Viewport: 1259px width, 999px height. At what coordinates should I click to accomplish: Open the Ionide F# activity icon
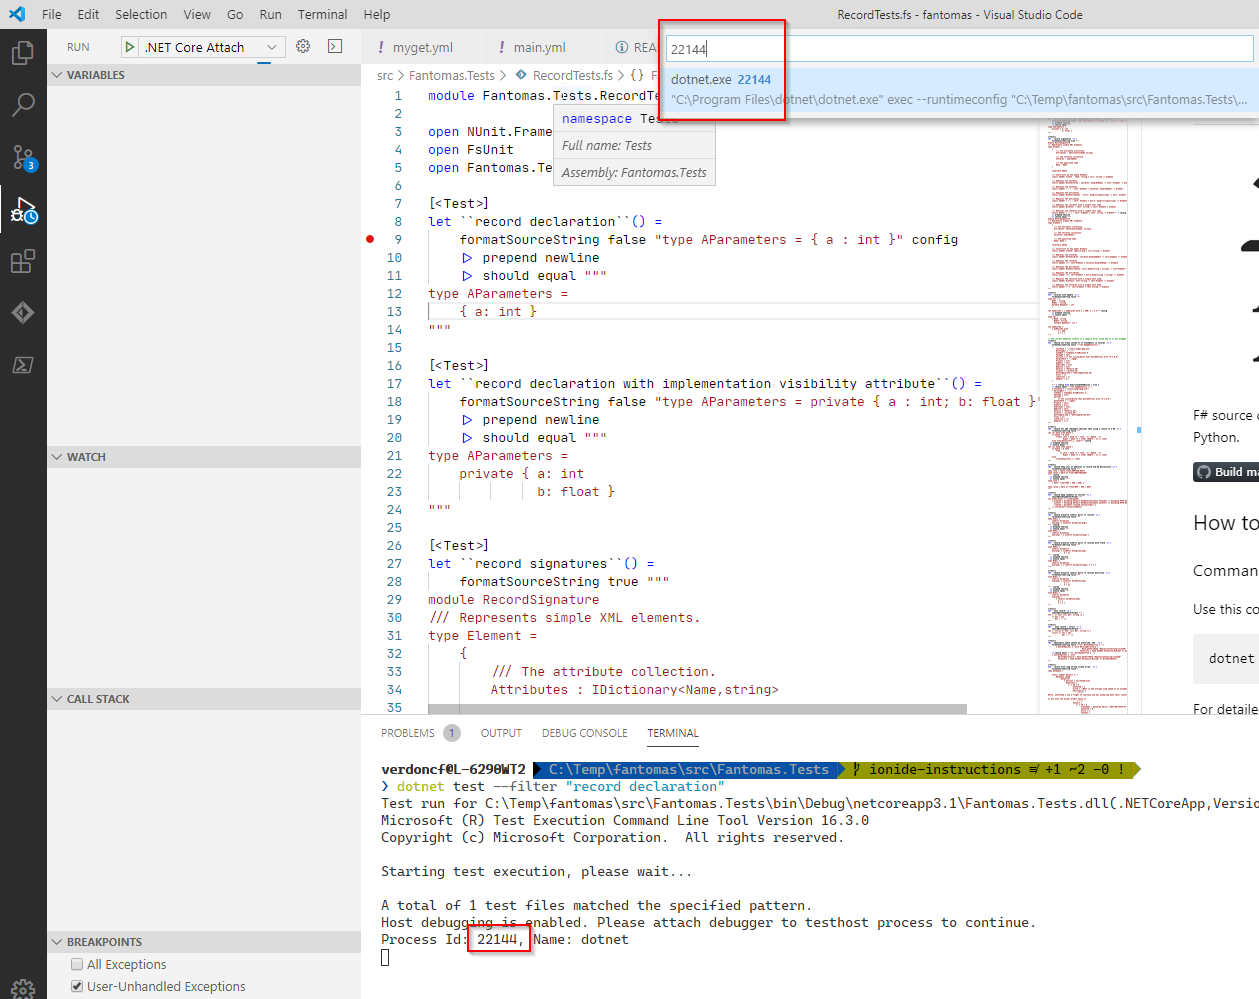(23, 313)
